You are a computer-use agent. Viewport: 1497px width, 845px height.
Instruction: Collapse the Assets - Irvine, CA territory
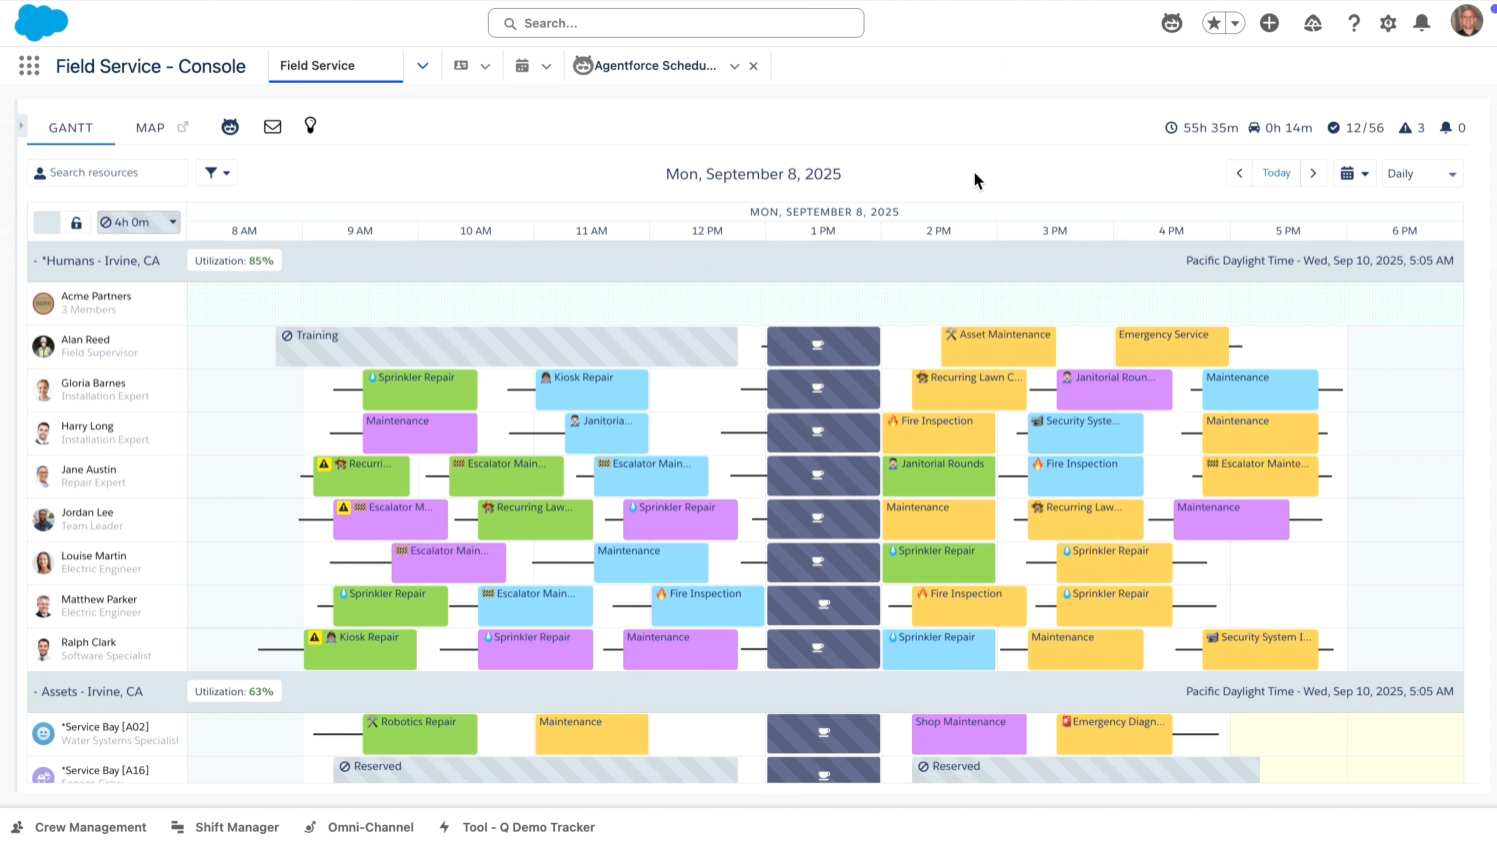pos(35,692)
